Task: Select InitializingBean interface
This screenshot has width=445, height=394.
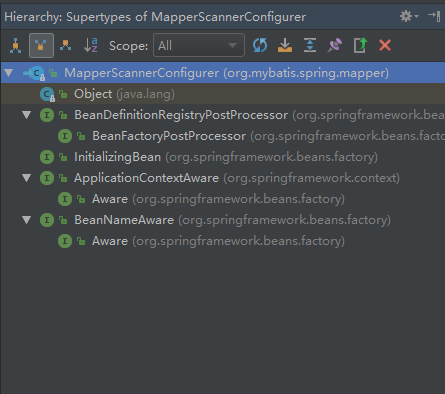Action: (223, 157)
